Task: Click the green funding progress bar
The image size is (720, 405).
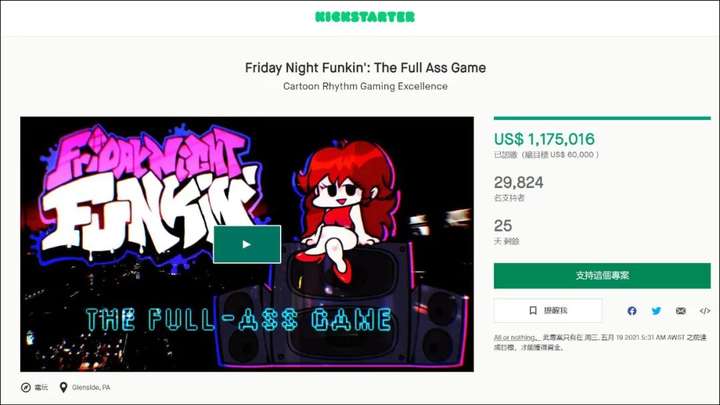Action: coord(602,118)
